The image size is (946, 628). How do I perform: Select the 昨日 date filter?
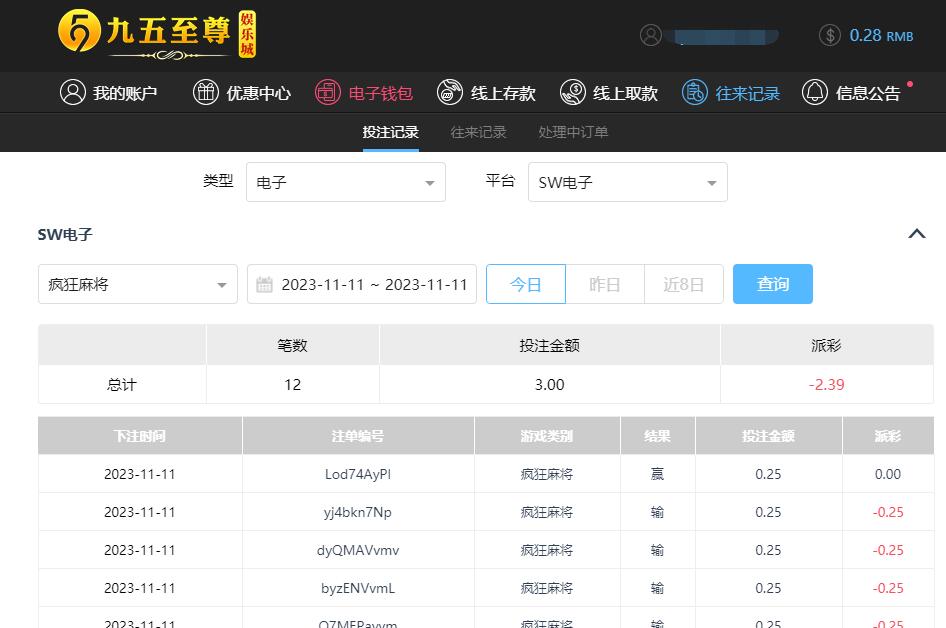(x=605, y=284)
